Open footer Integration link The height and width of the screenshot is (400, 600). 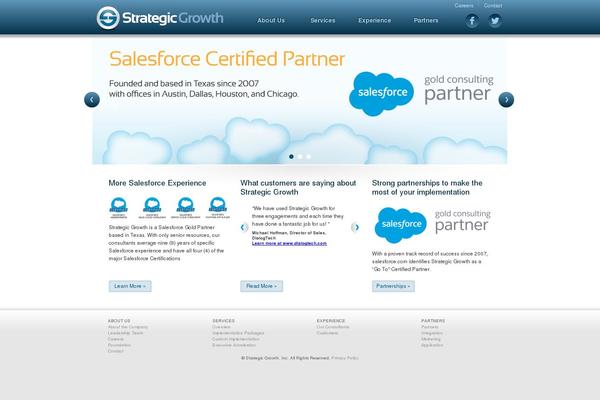432,333
